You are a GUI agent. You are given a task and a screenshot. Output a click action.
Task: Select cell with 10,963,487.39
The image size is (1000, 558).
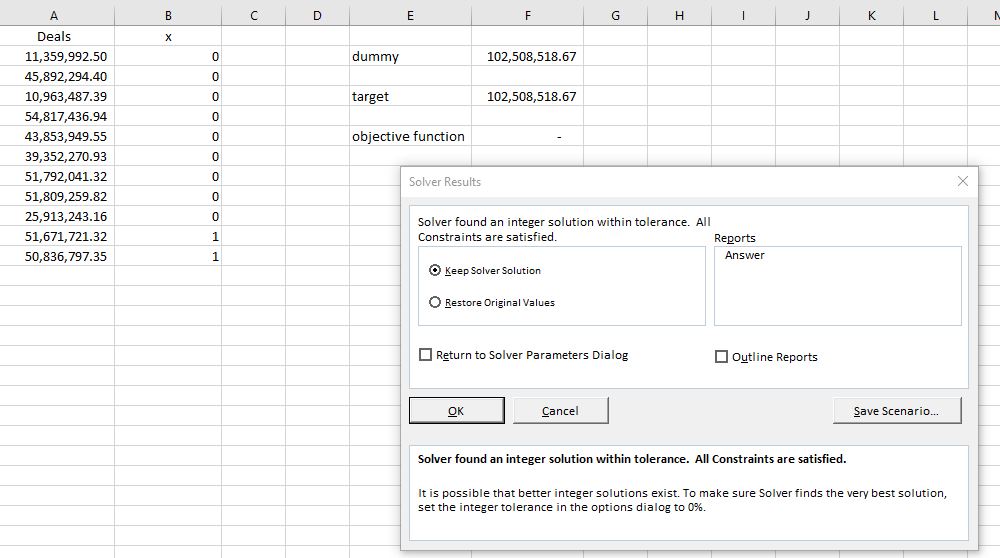(57, 96)
